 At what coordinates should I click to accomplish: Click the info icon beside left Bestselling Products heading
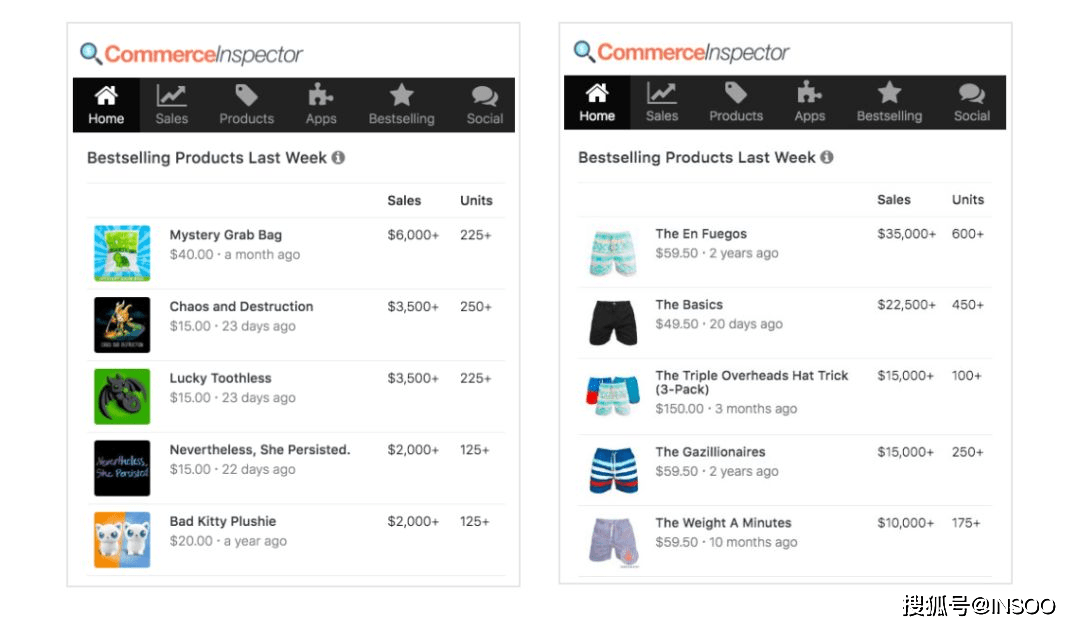338,158
